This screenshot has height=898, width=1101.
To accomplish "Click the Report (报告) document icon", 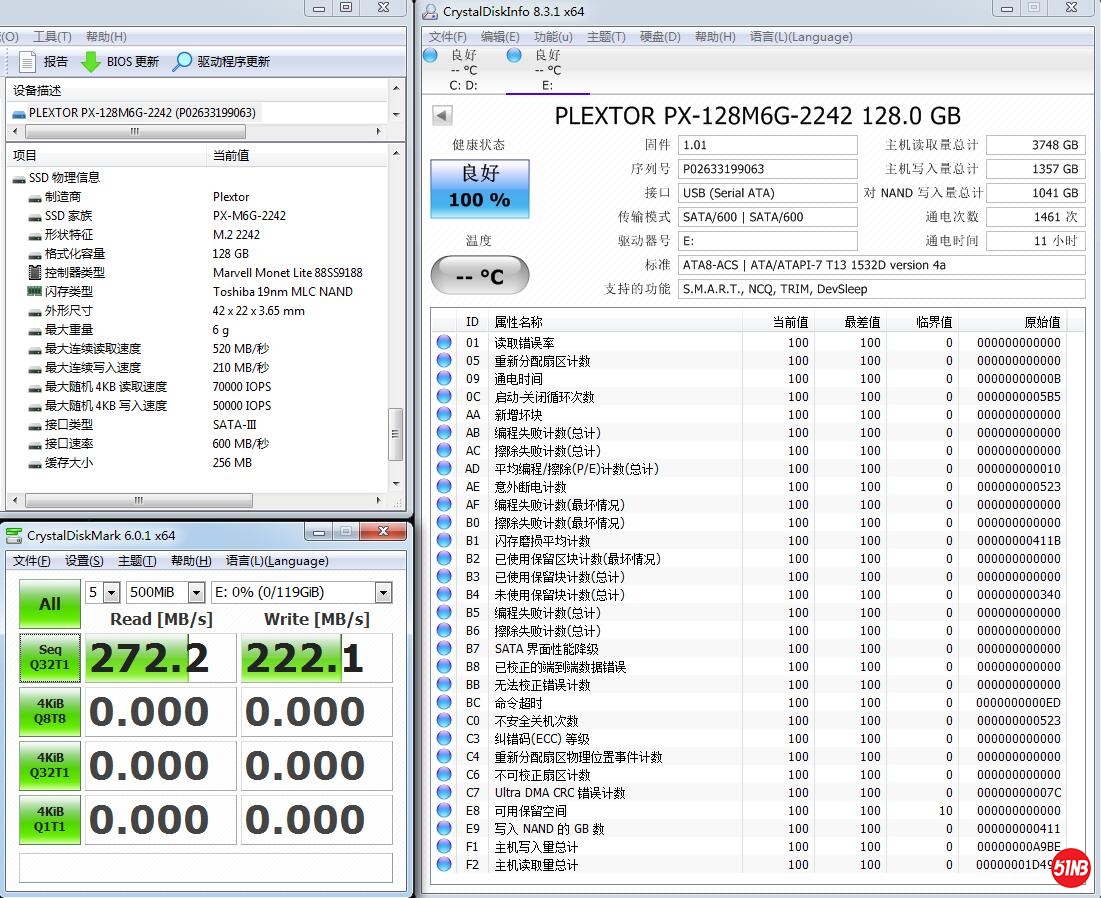I will tap(27, 62).
